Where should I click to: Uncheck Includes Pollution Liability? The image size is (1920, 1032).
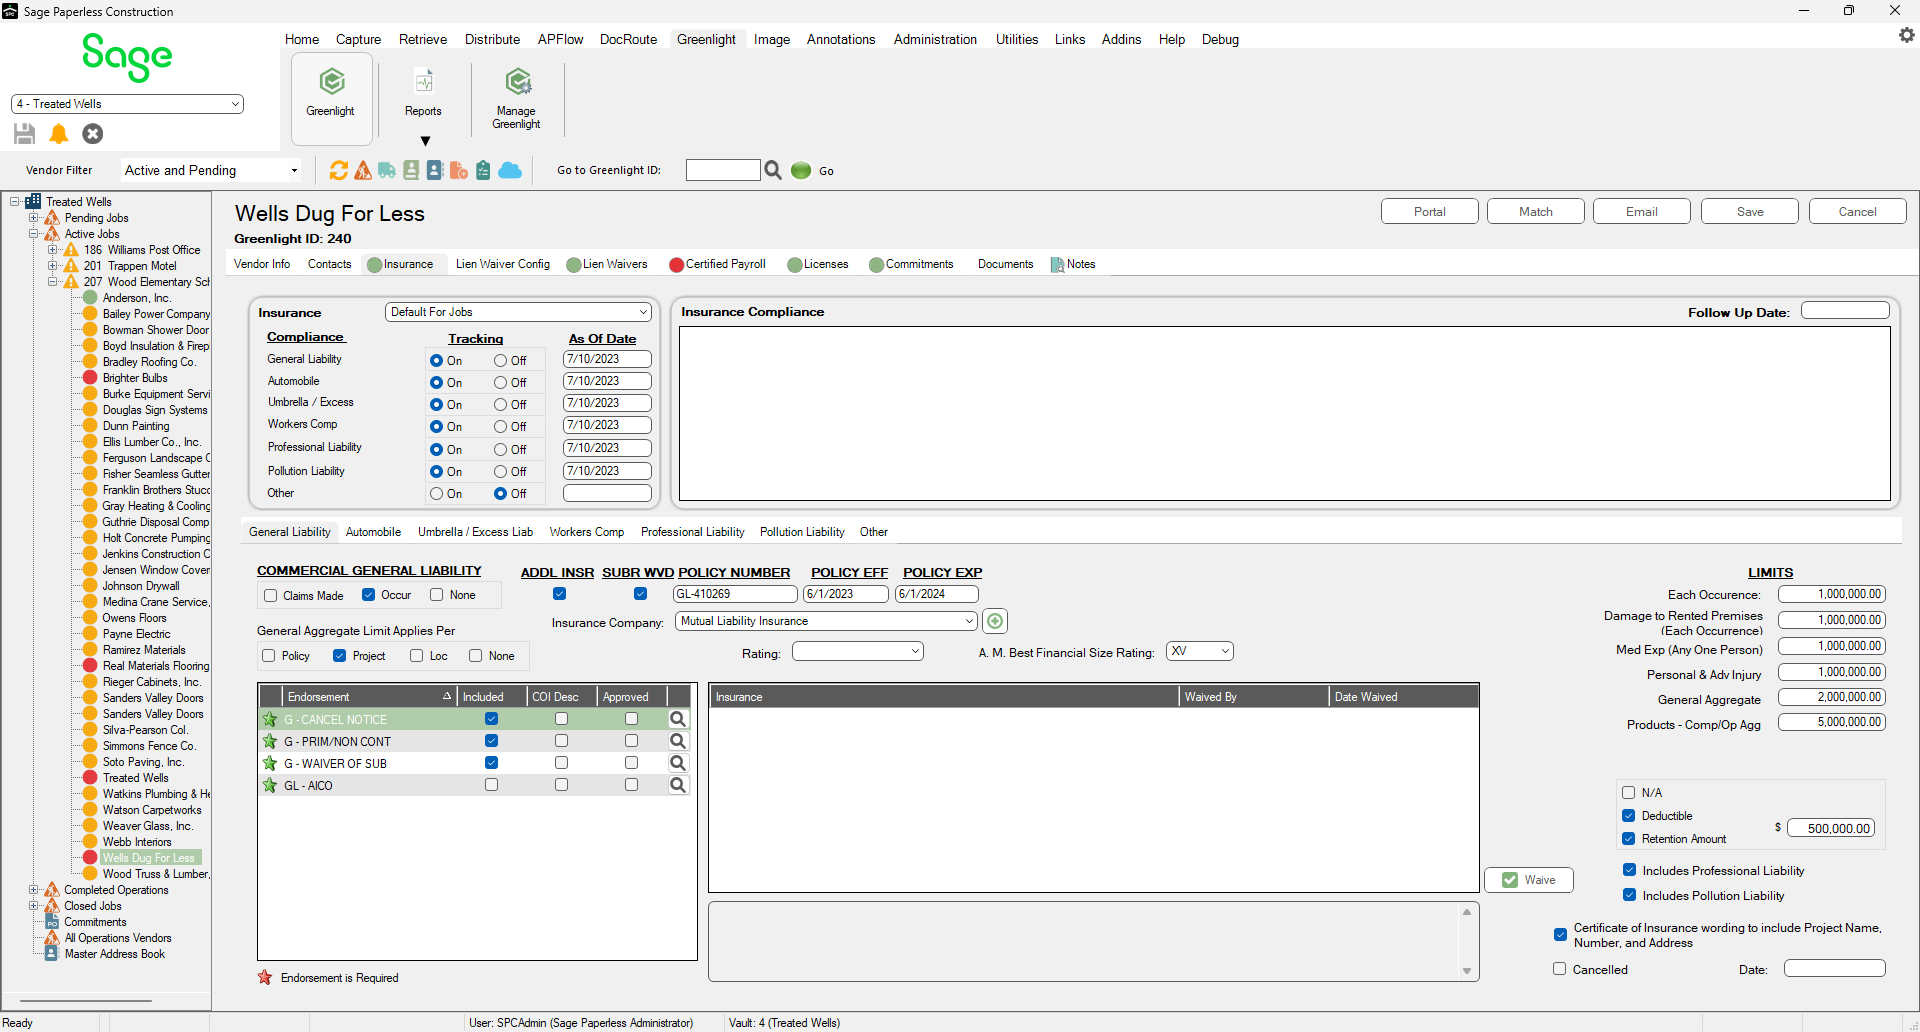point(1629,895)
